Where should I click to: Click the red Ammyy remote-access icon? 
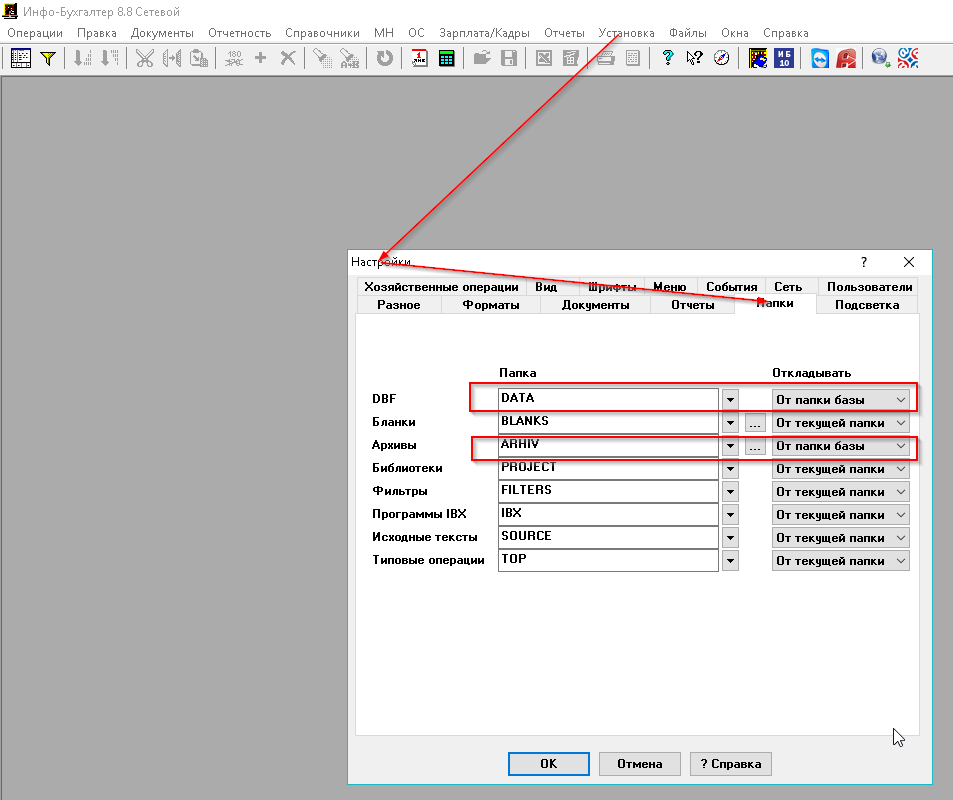tap(846, 58)
